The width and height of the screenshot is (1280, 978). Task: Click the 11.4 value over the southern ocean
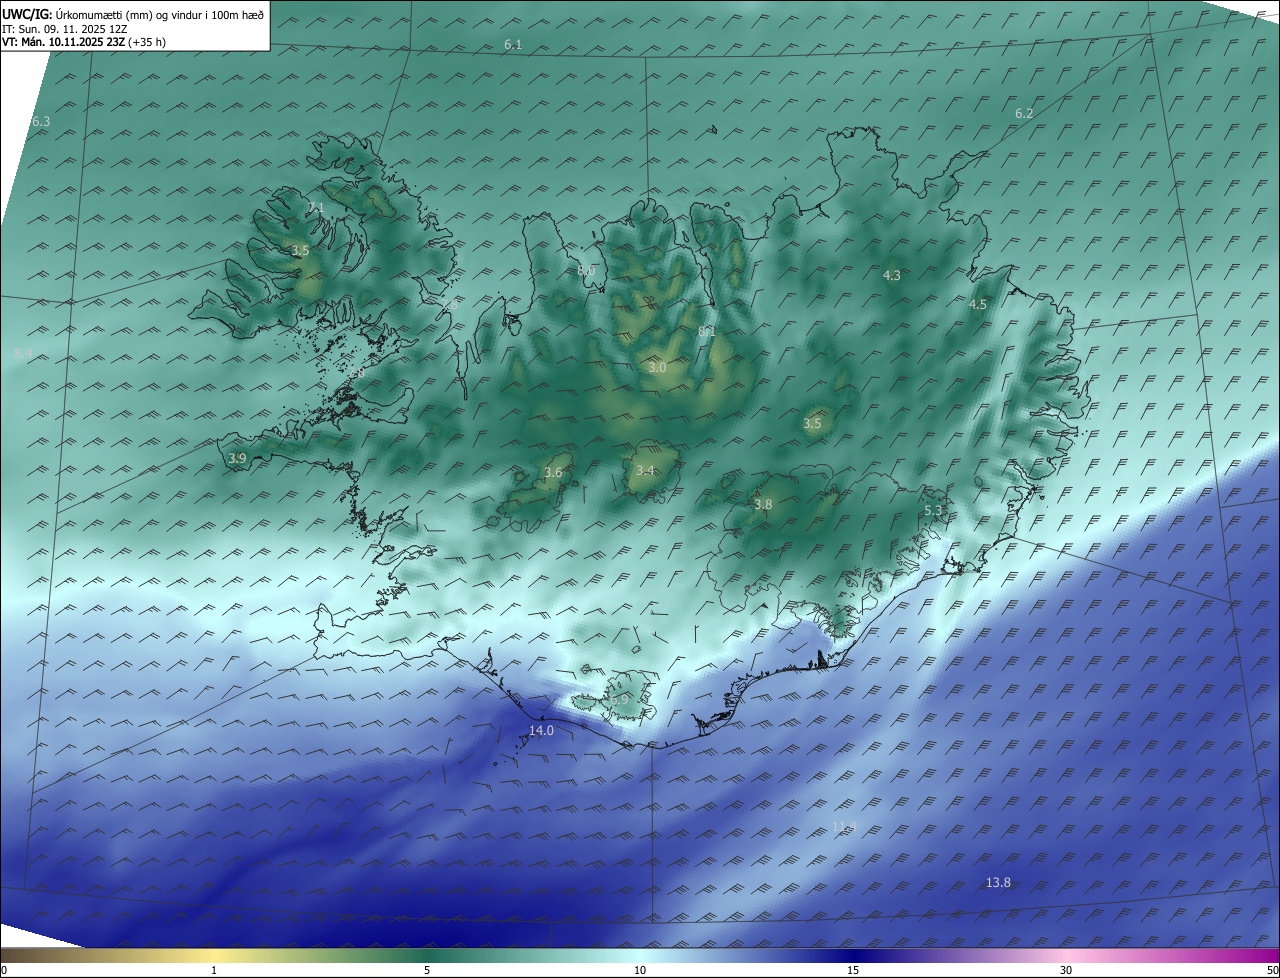(845, 826)
